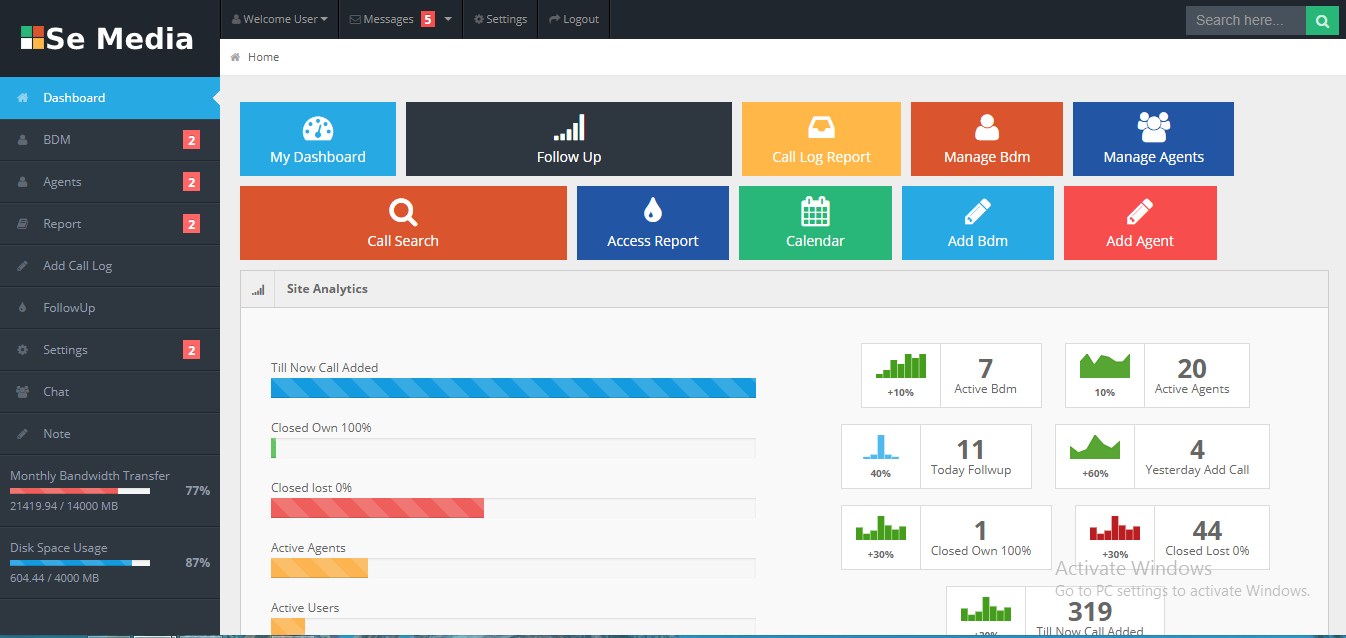1346x638 pixels.
Task: Click the Follow Up signal bars tile
Action: (x=569, y=139)
